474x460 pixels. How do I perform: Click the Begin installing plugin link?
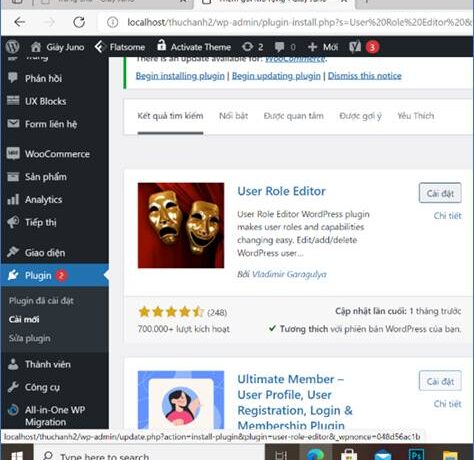coord(180,76)
